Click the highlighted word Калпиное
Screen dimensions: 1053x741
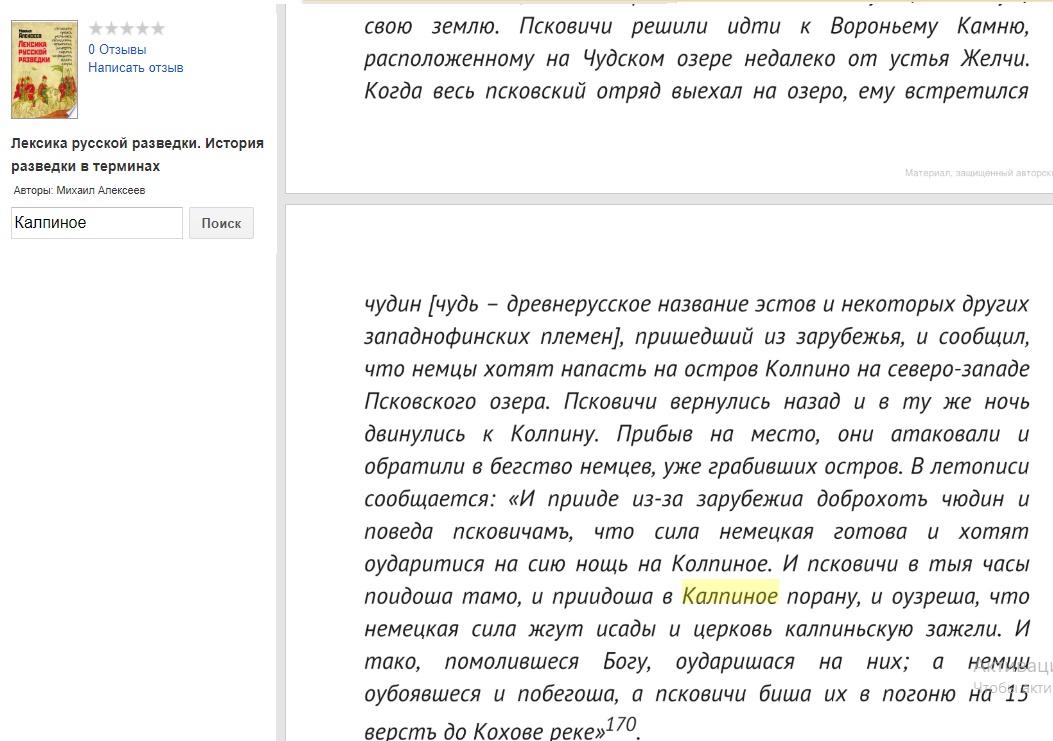[729, 596]
